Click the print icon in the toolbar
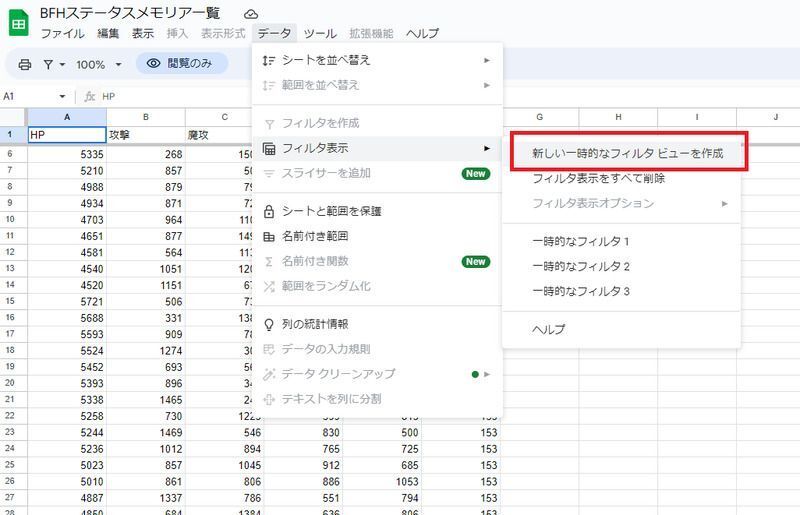Viewport: 800px width, 515px height. [25, 64]
